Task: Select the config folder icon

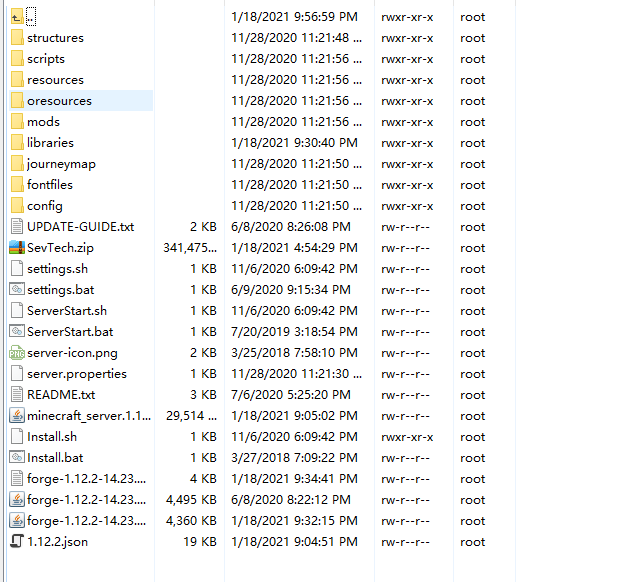Action: point(17,206)
